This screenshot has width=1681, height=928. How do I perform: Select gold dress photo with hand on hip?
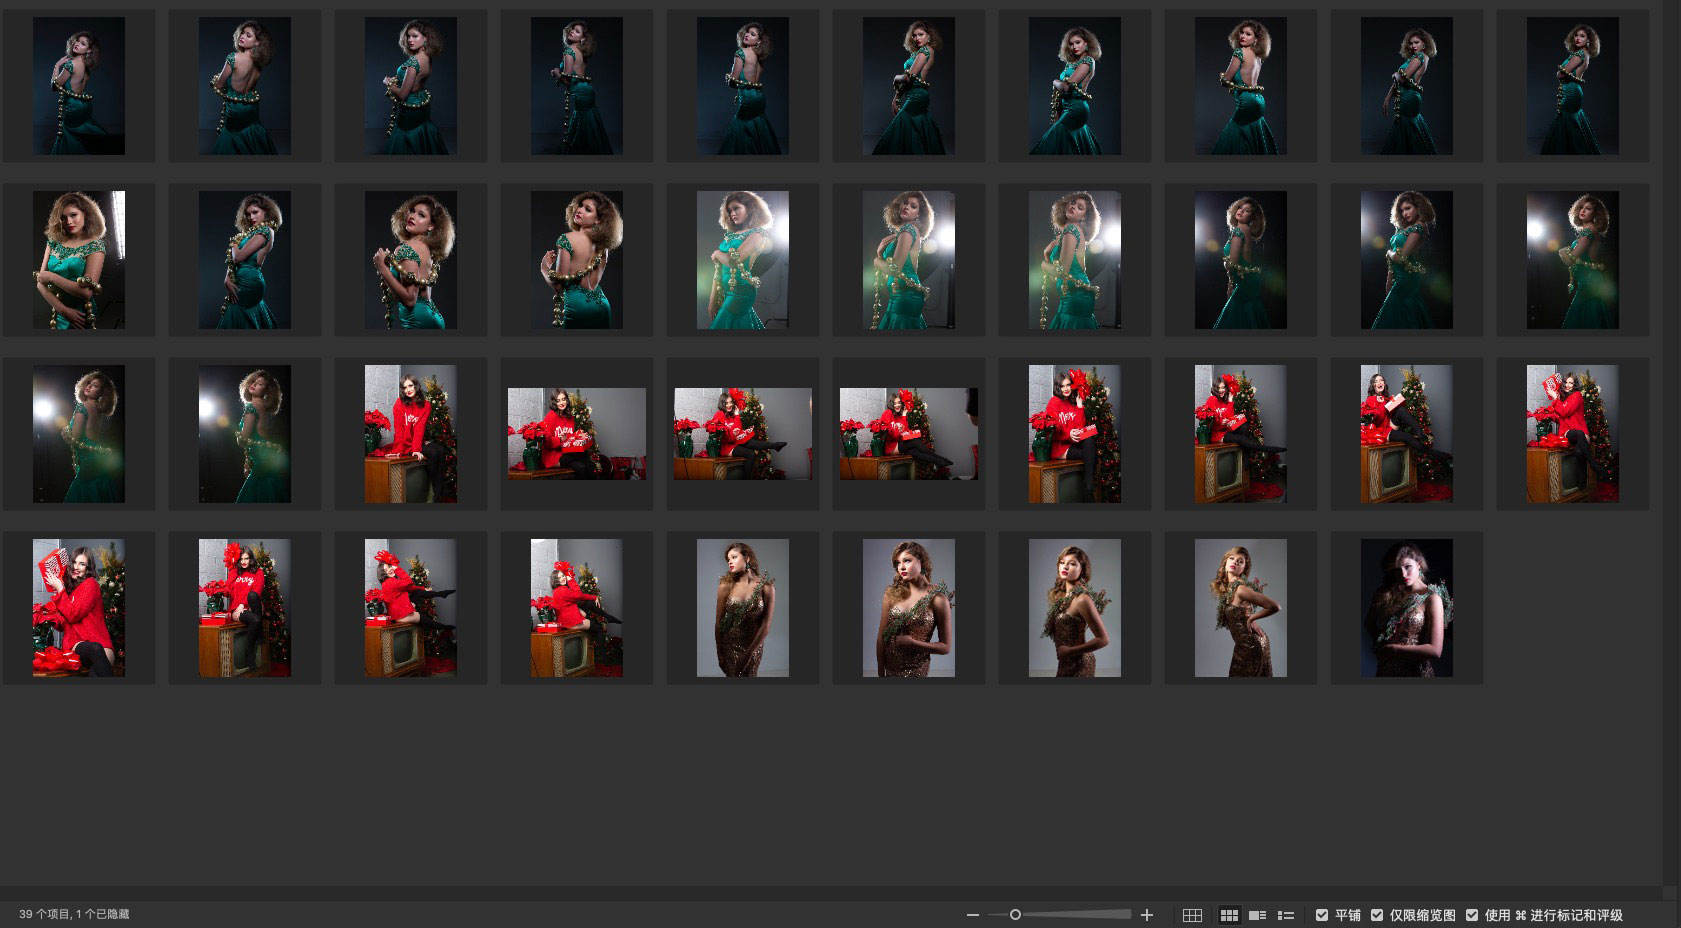point(1240,608)
